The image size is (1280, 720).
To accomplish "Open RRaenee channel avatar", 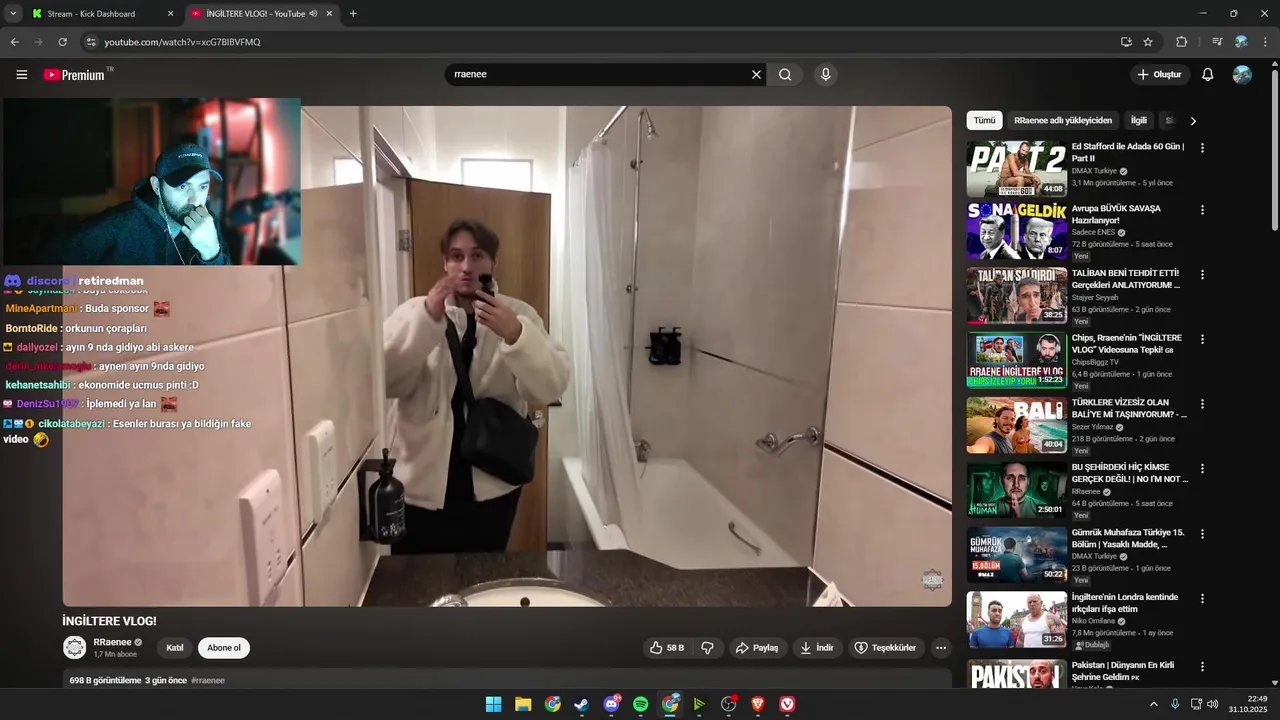I will point(75,648).
